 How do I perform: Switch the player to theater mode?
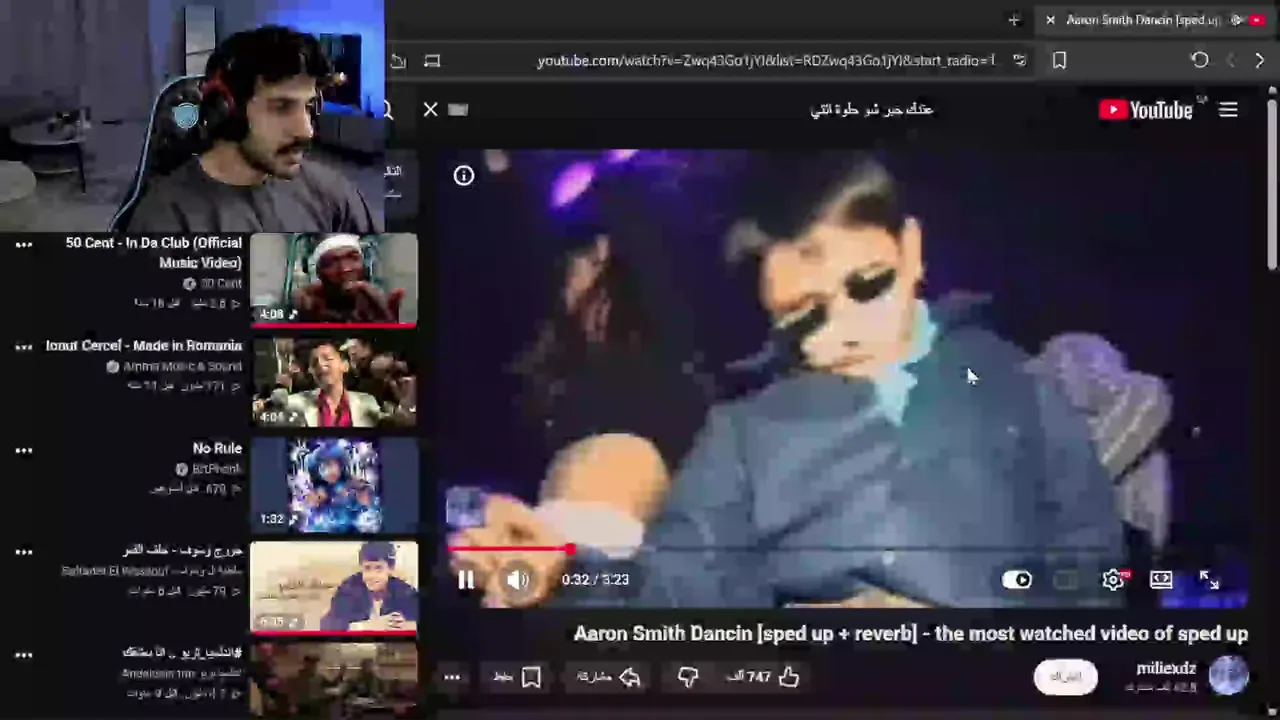coord(1161,580)
